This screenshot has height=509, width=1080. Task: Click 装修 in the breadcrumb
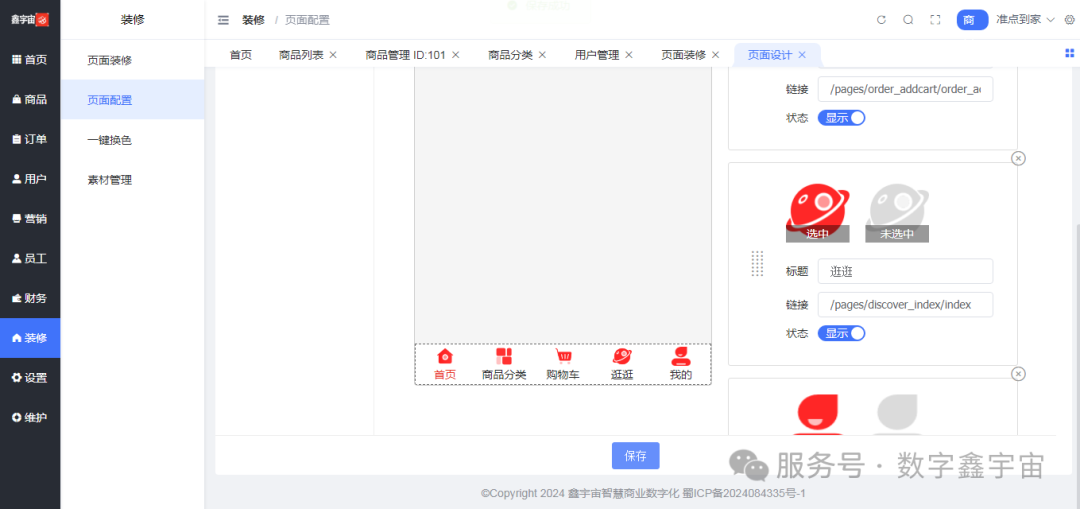pos(253,20)
